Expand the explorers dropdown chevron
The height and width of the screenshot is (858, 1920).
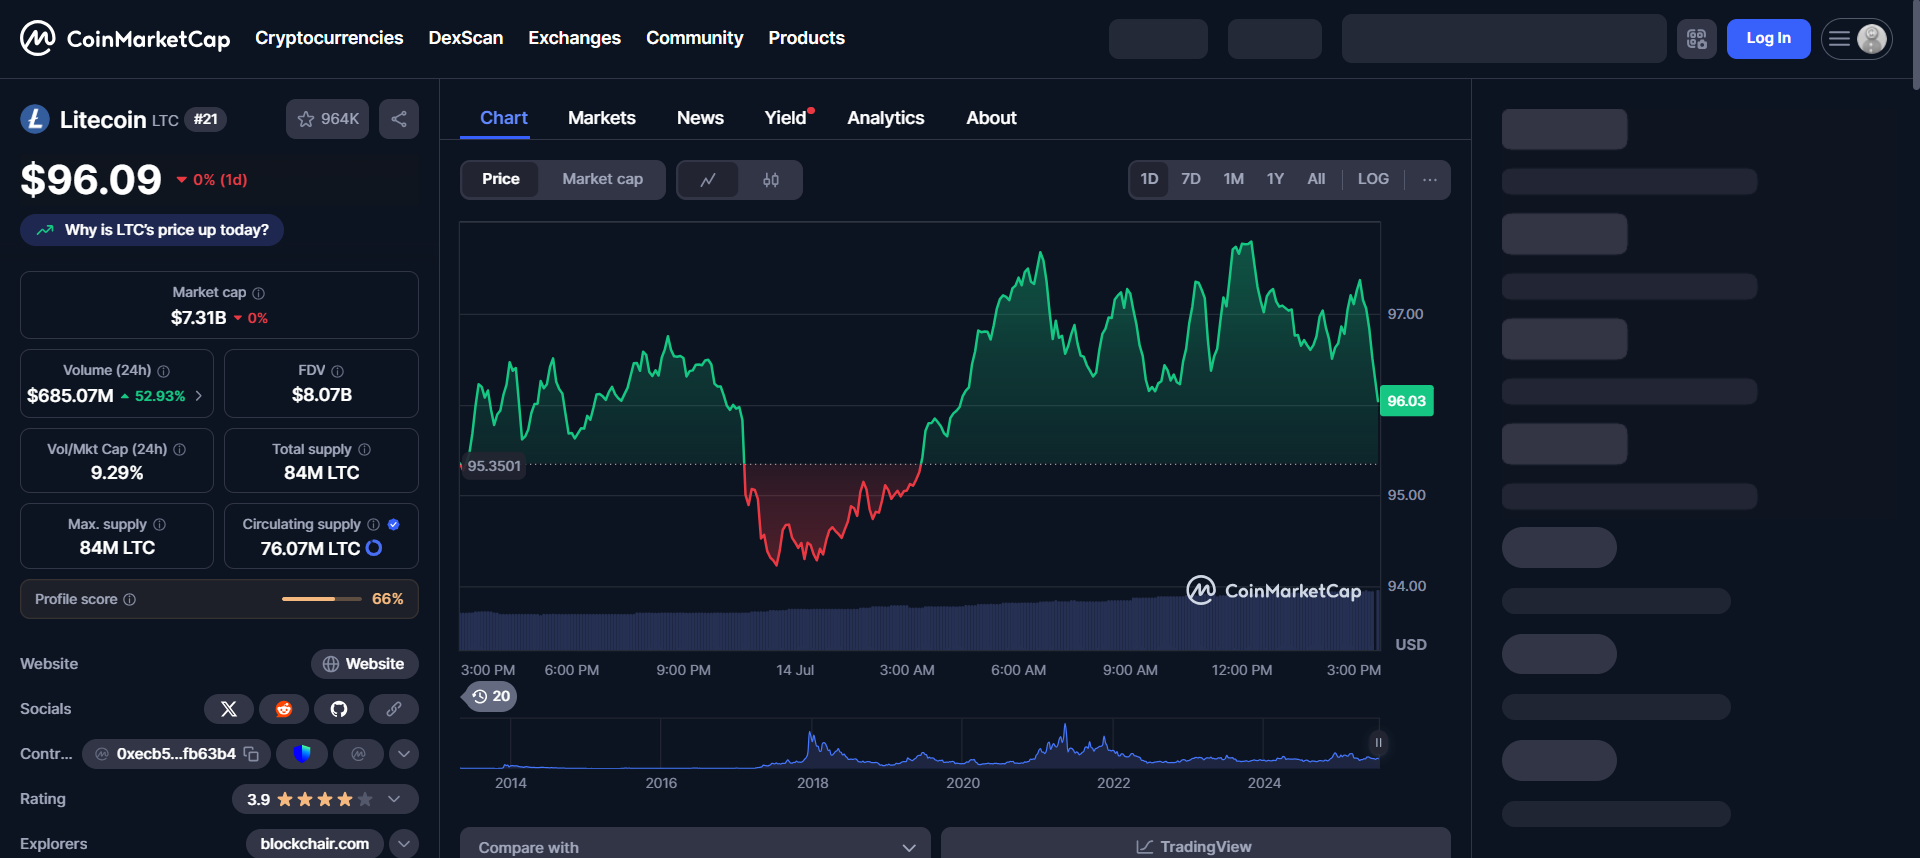click(404, 844)
